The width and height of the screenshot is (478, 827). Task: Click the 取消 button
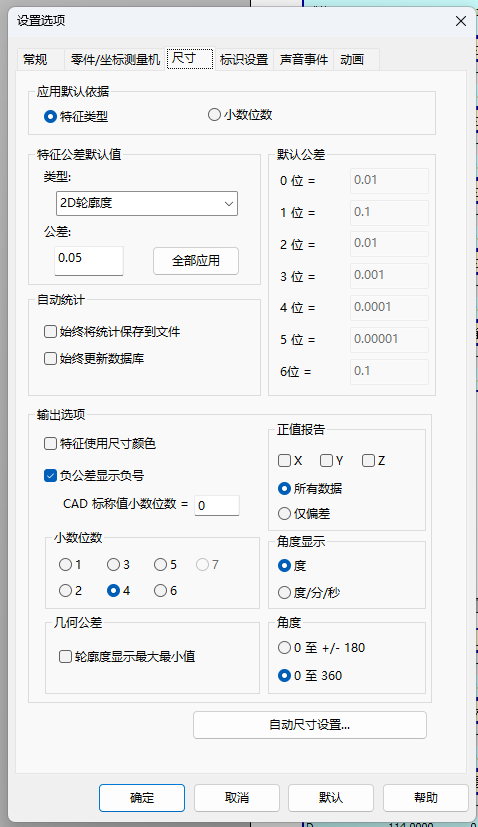[236, 797]
